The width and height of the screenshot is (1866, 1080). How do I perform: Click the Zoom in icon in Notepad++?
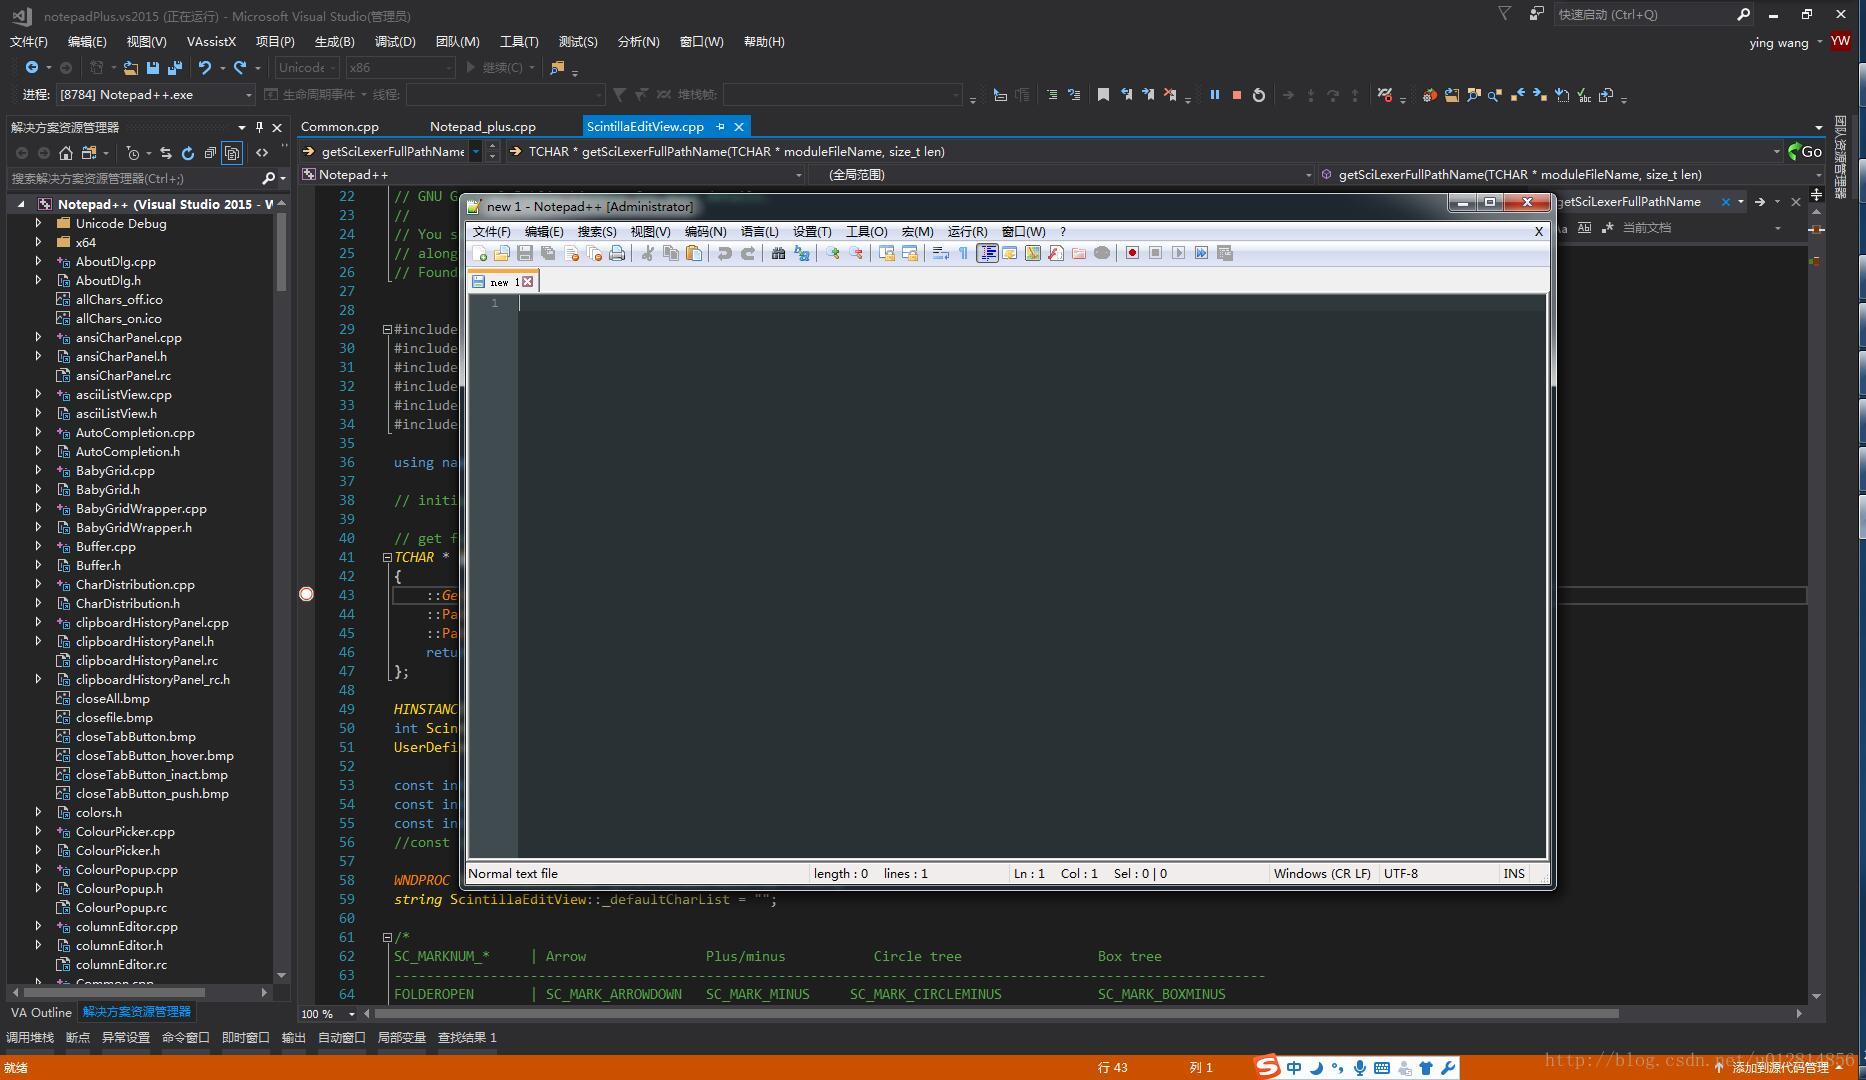(x=832, y=253)
